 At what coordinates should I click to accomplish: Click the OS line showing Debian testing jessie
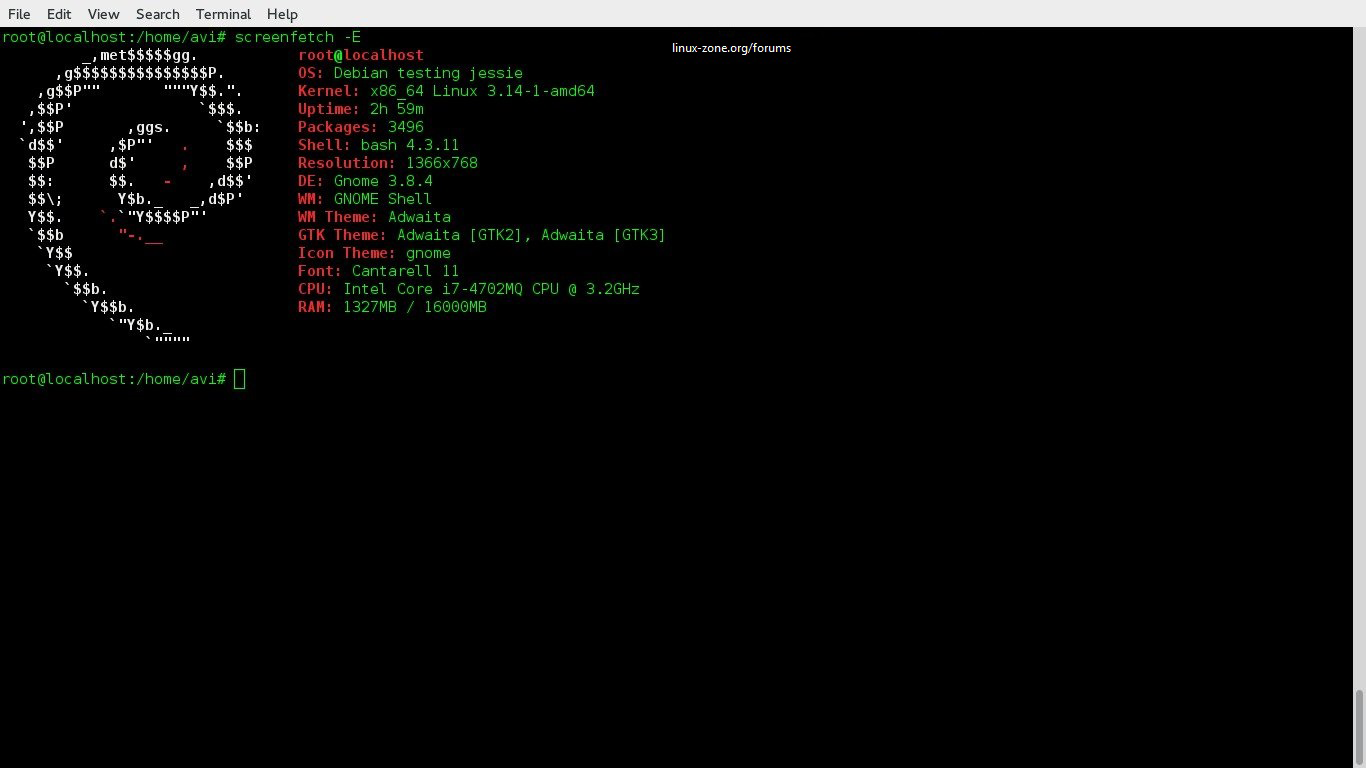pos(410,73)
